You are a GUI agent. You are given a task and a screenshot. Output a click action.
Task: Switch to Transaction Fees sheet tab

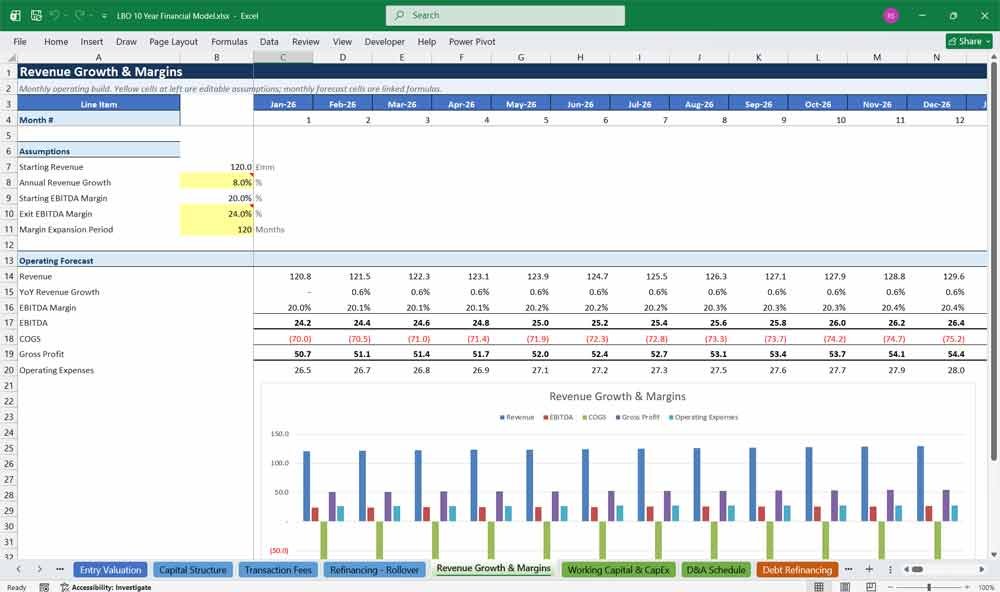[277, 570]
